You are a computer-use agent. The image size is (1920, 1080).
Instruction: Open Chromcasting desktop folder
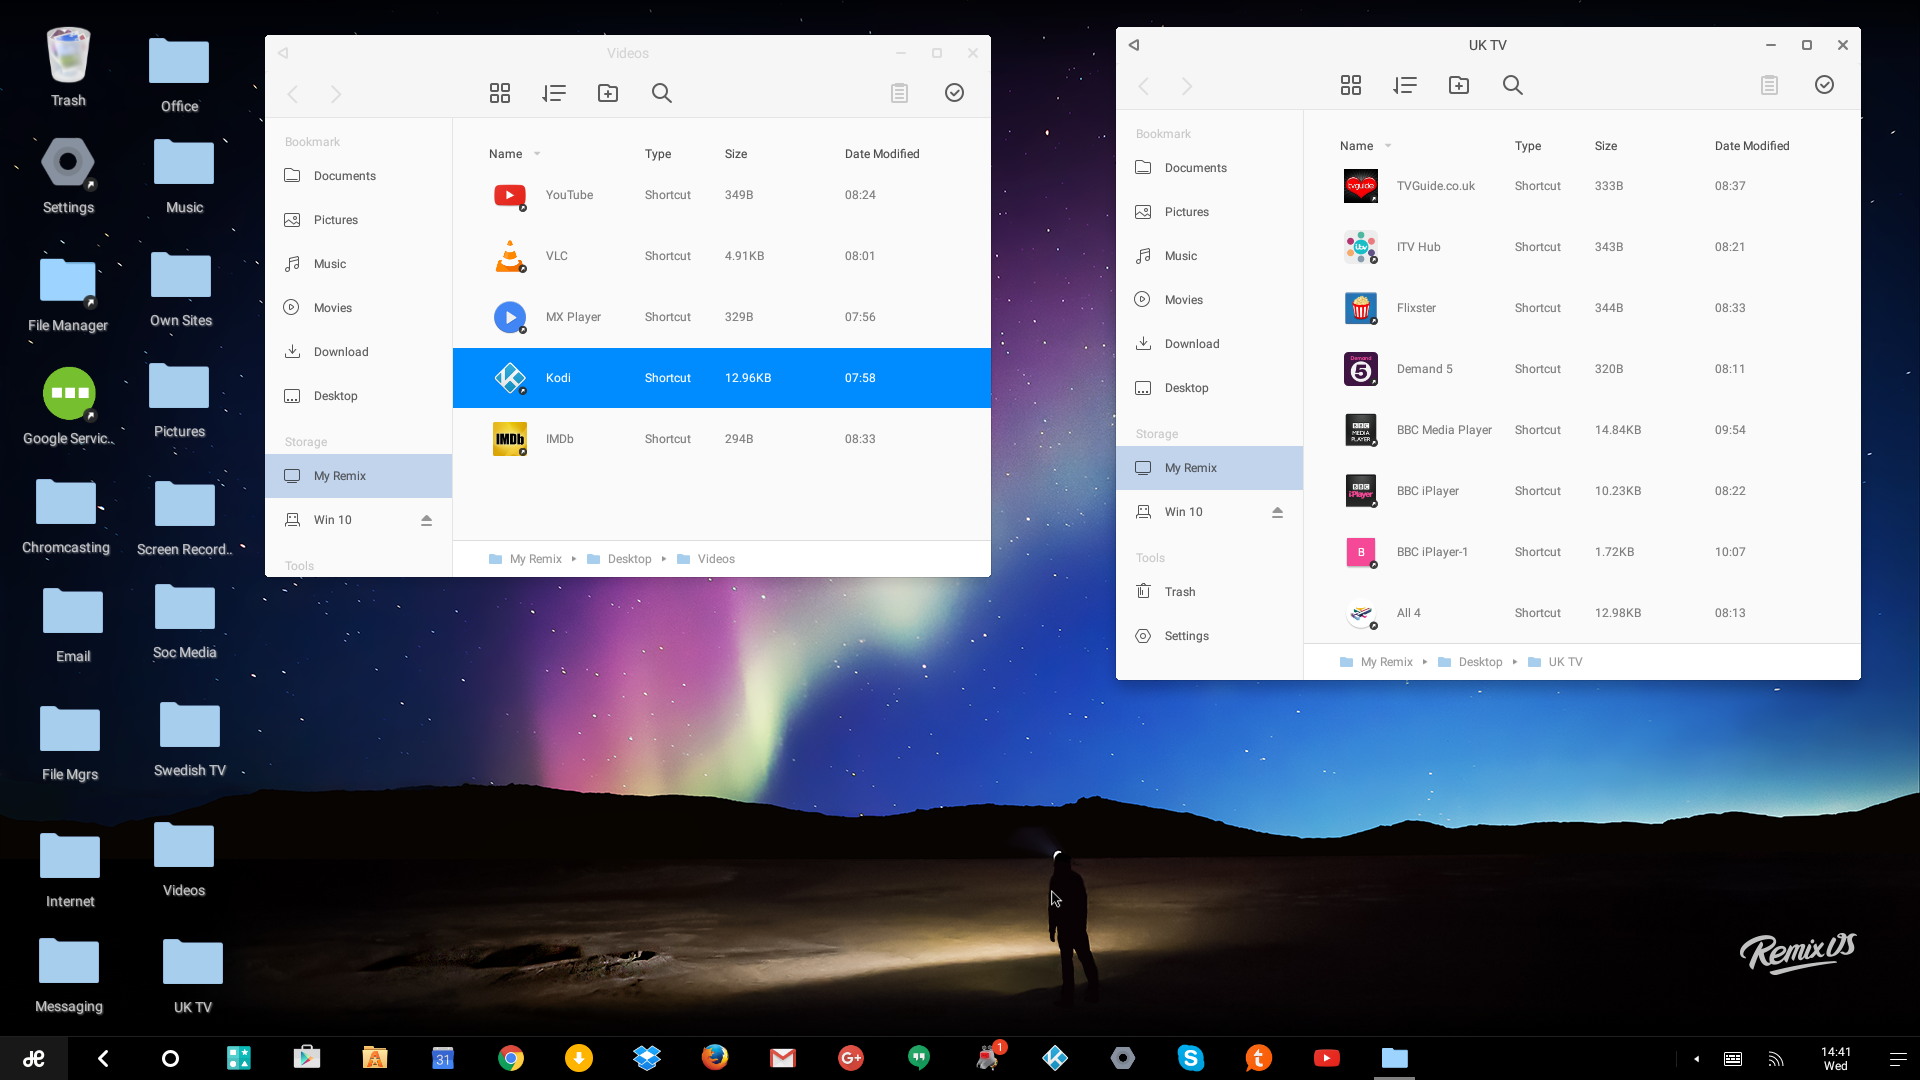(66, 516)
